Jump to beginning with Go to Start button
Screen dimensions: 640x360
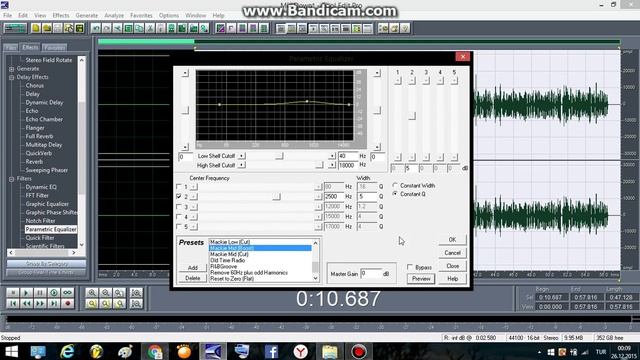[13, 303]
